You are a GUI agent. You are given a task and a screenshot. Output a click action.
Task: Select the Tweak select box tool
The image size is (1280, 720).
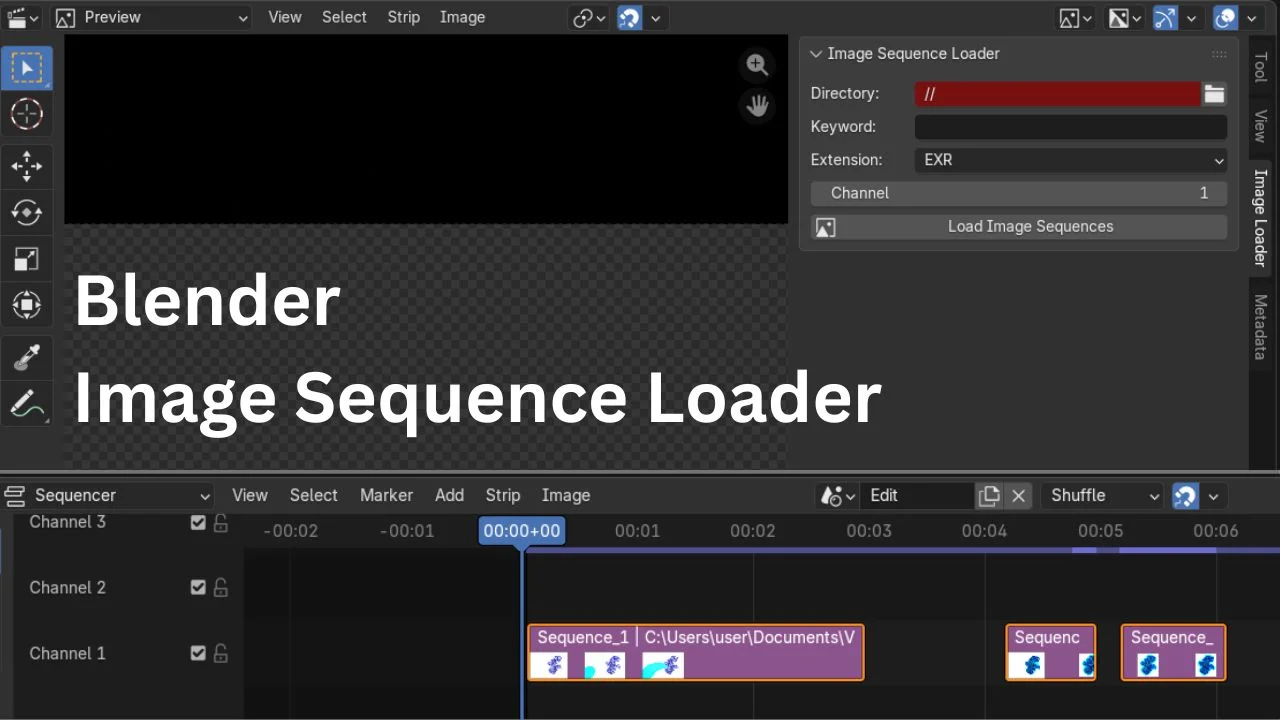pos(26,68)
